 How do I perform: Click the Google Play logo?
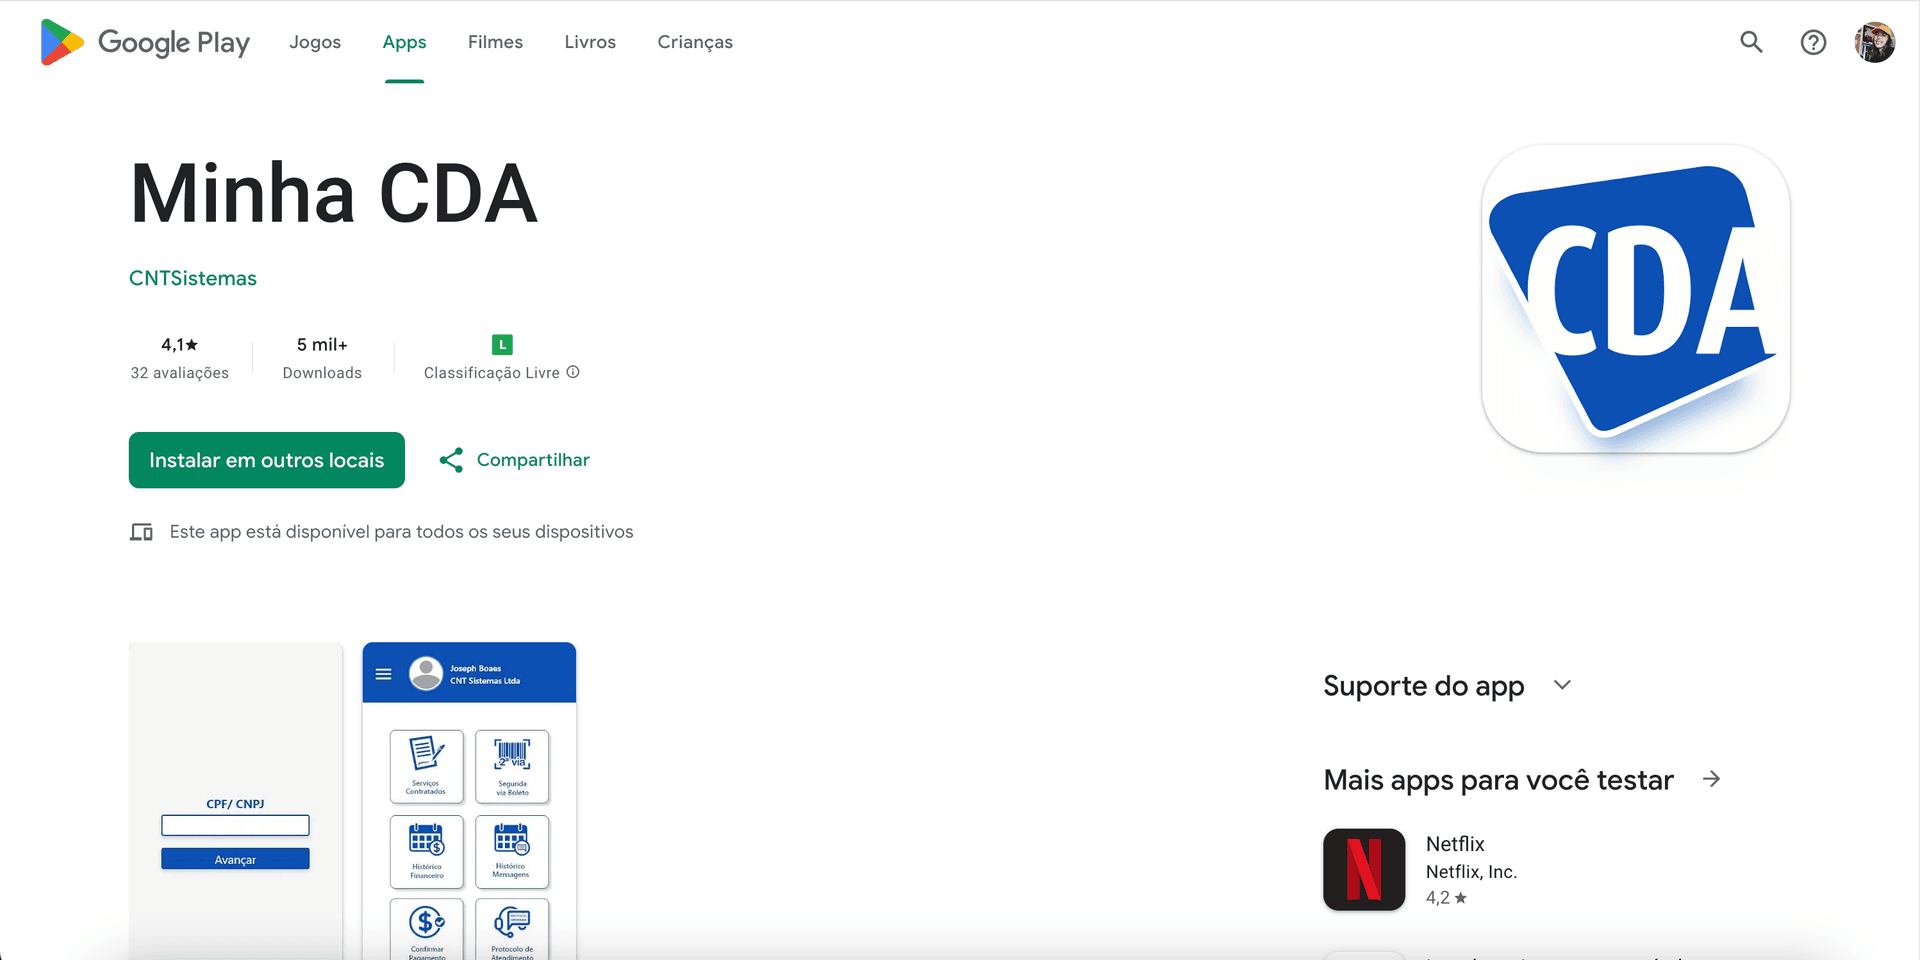coord(145,42)
